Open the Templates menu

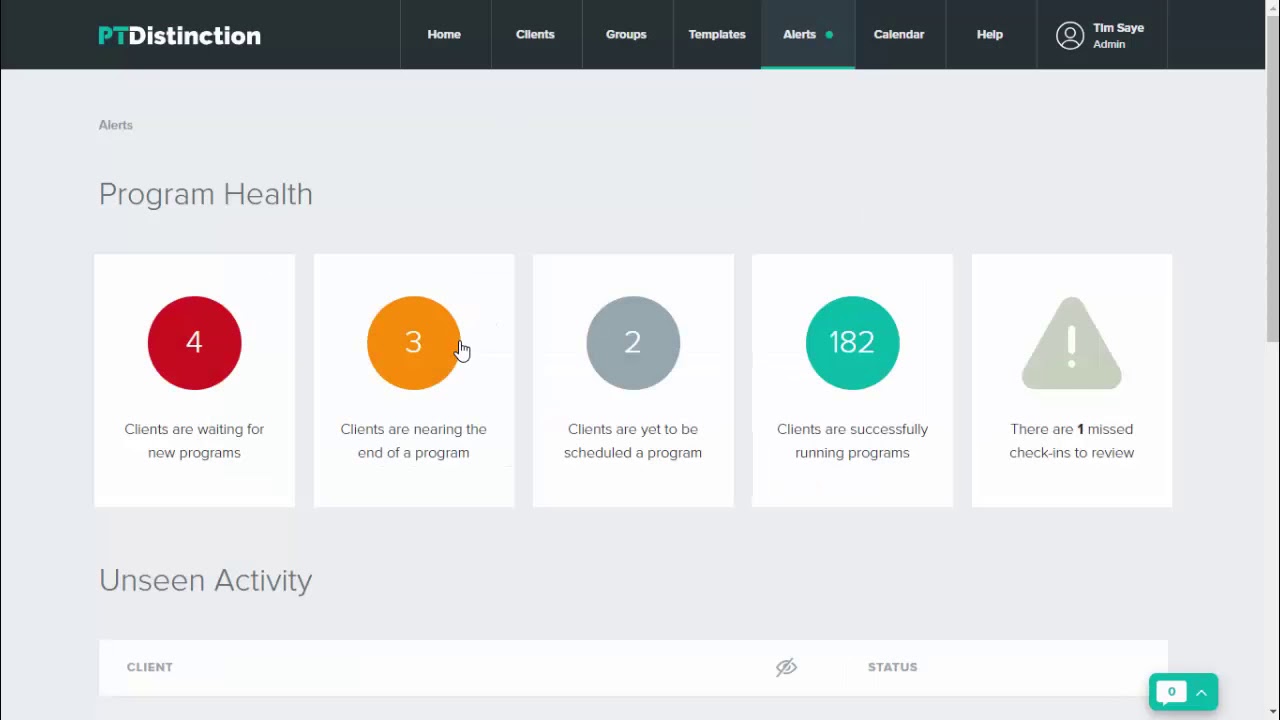(x=717, y=34)
